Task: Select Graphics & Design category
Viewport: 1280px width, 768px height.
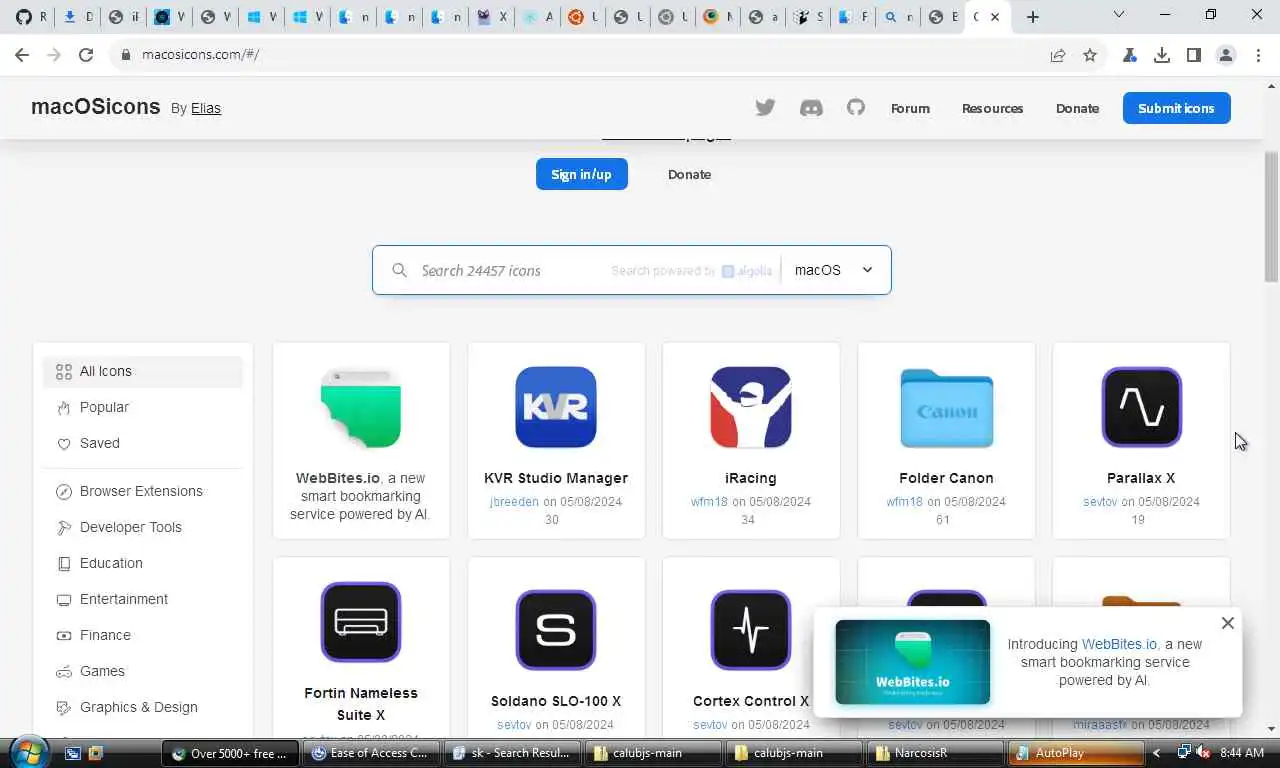Action: [143, 707]
